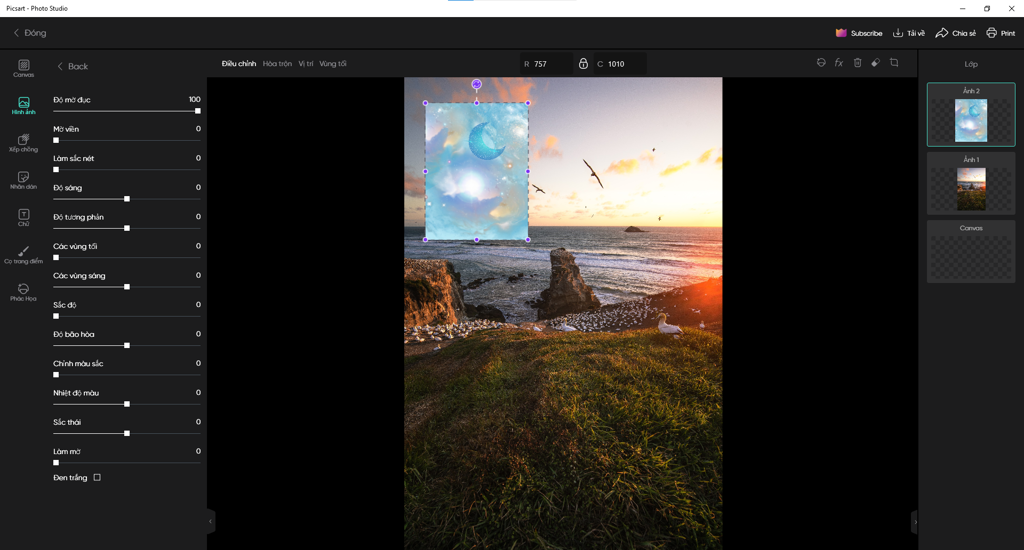The image size is (1024, 550).
Task: Click the top-left resize handle of moon image
Action: [426, 103]
